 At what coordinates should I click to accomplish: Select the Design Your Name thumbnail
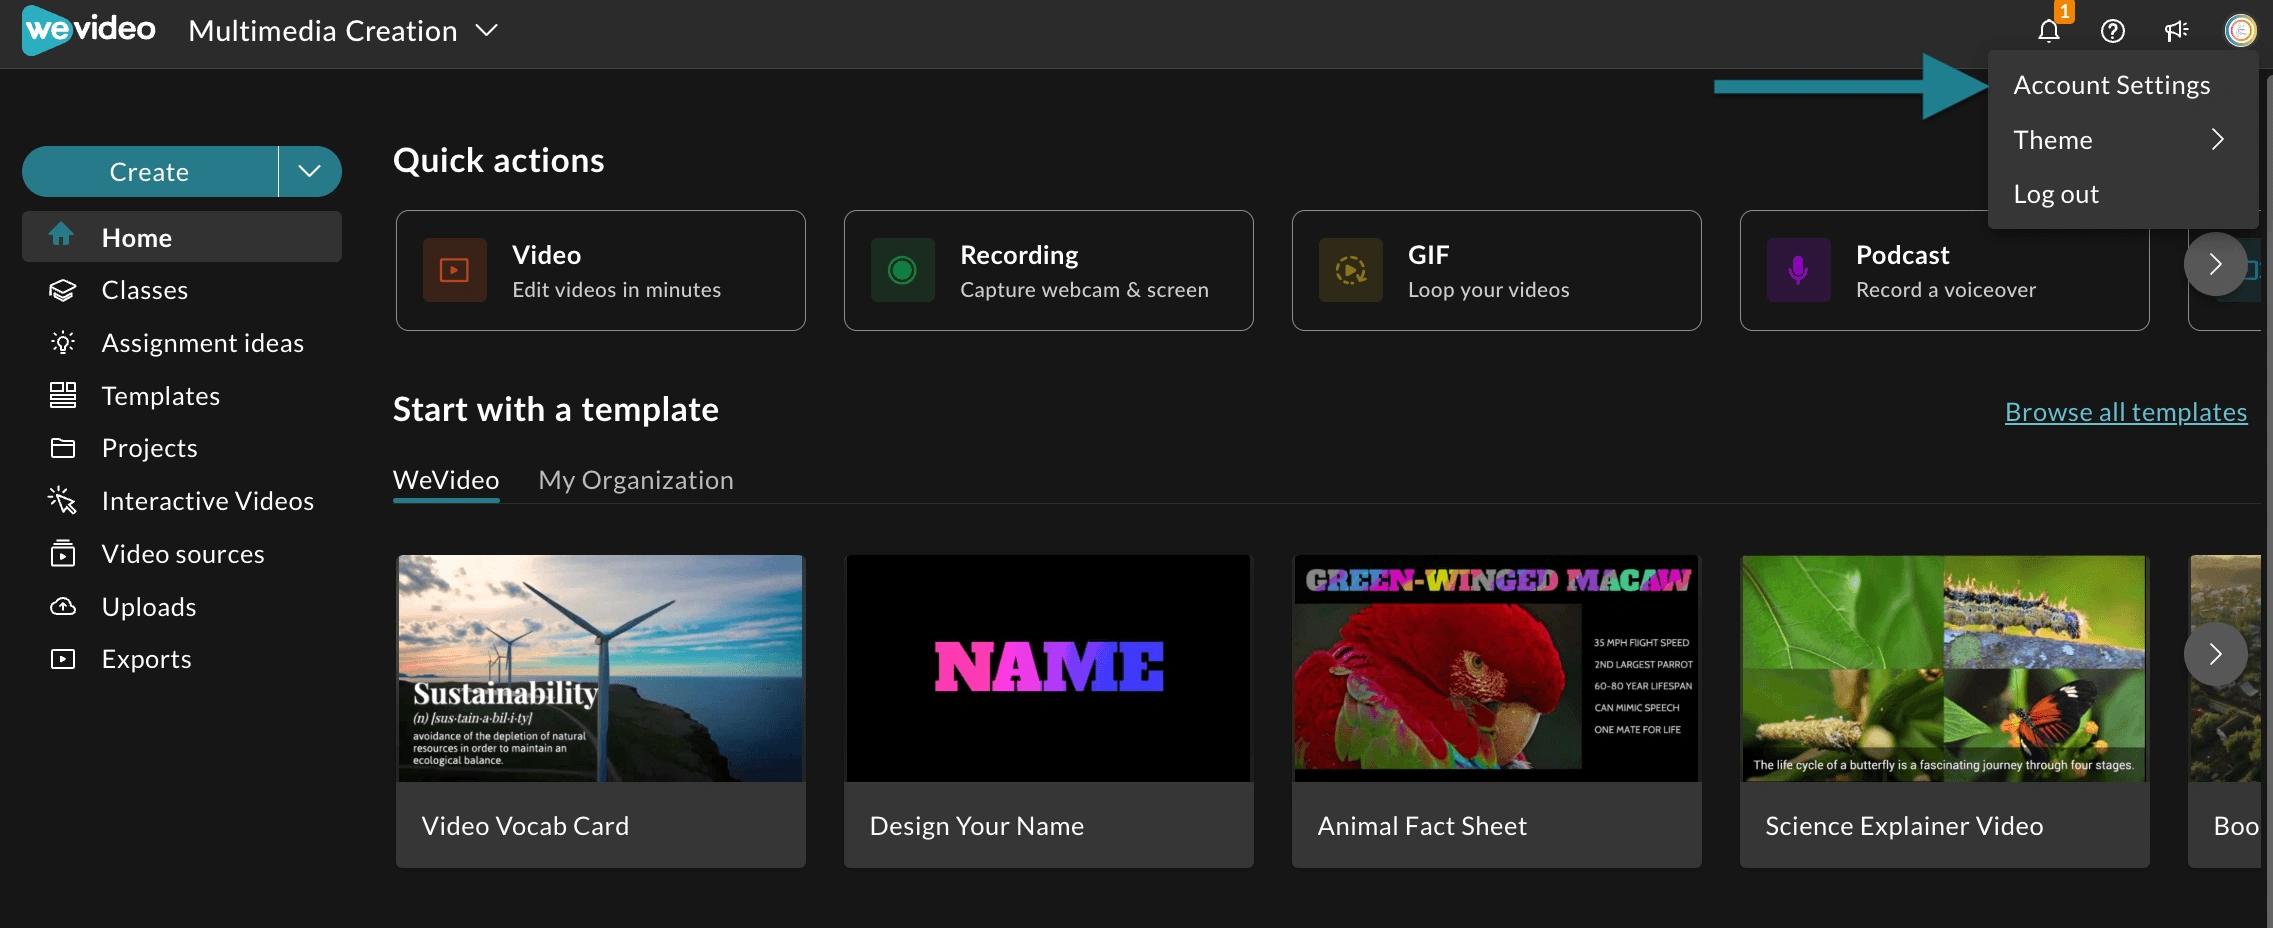[1048, 668]
